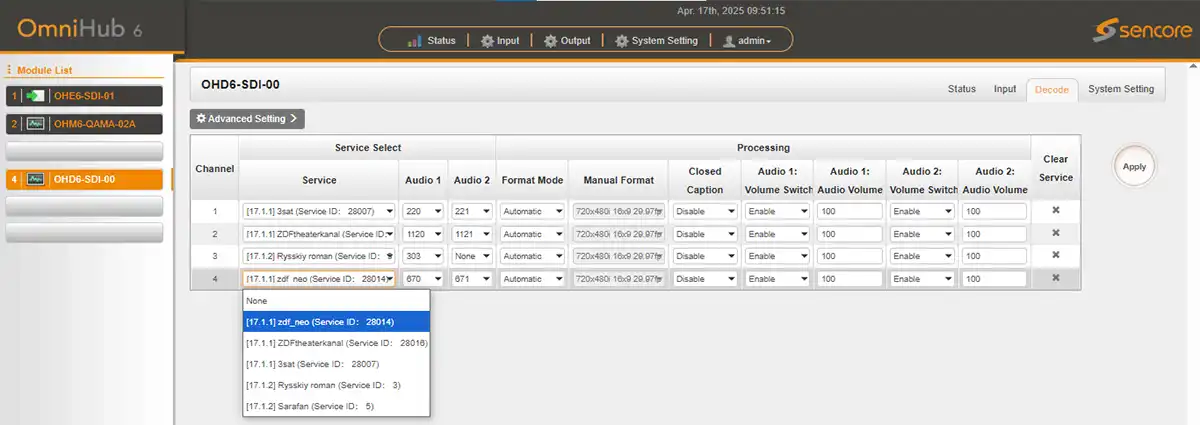Open channel 1 Format Mode dropdown
The height and width of the screenshot is (425, 1200).
click(x=532, y=211)
